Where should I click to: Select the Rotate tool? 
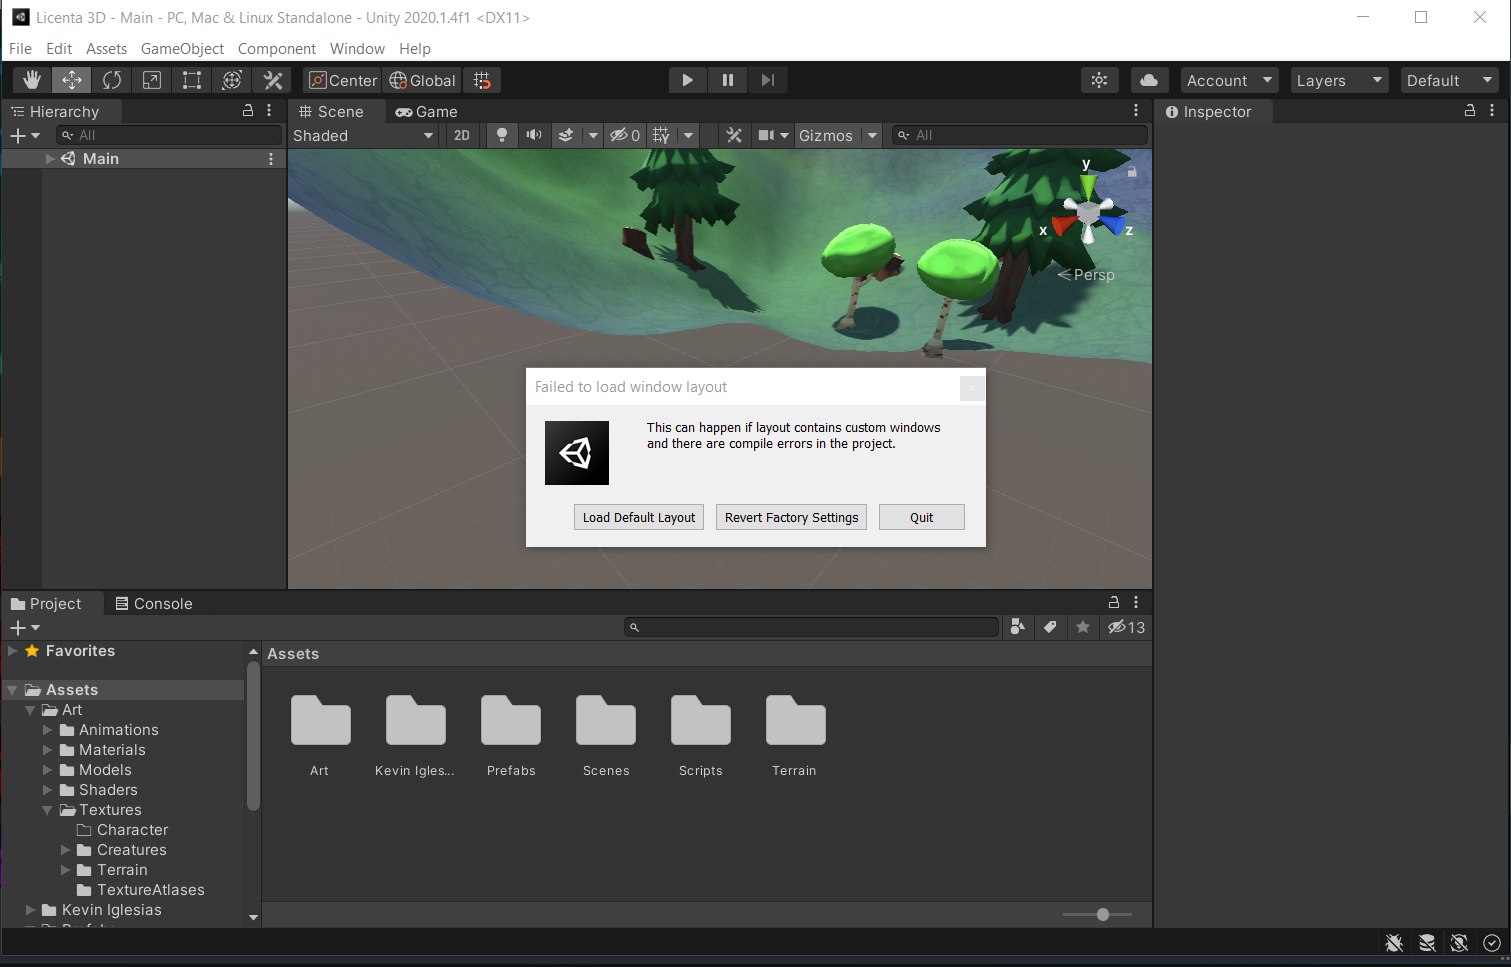112,80
